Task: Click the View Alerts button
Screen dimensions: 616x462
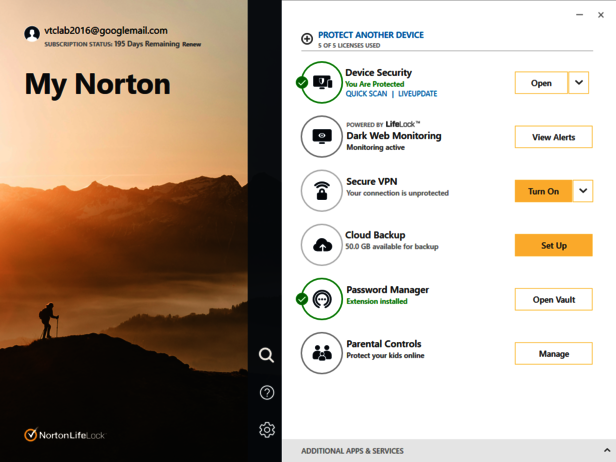Action: 553,137
